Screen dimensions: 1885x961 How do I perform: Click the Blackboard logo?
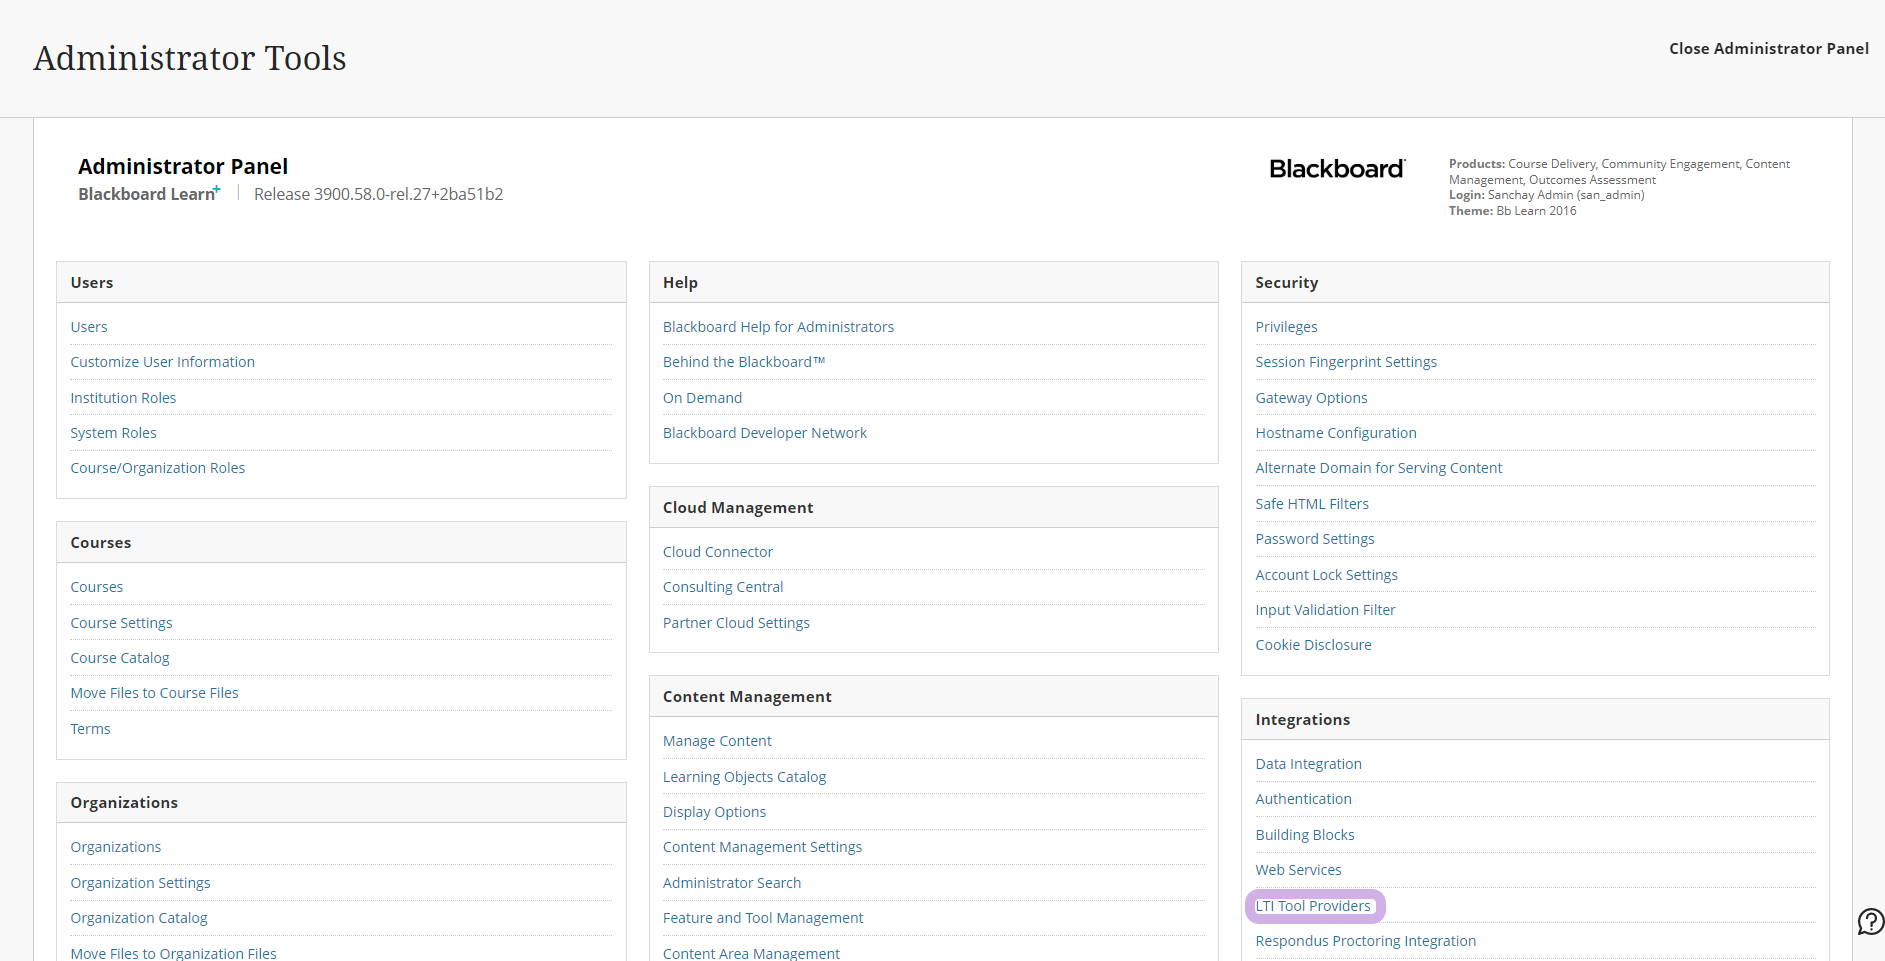click(x=1337, y=169)
